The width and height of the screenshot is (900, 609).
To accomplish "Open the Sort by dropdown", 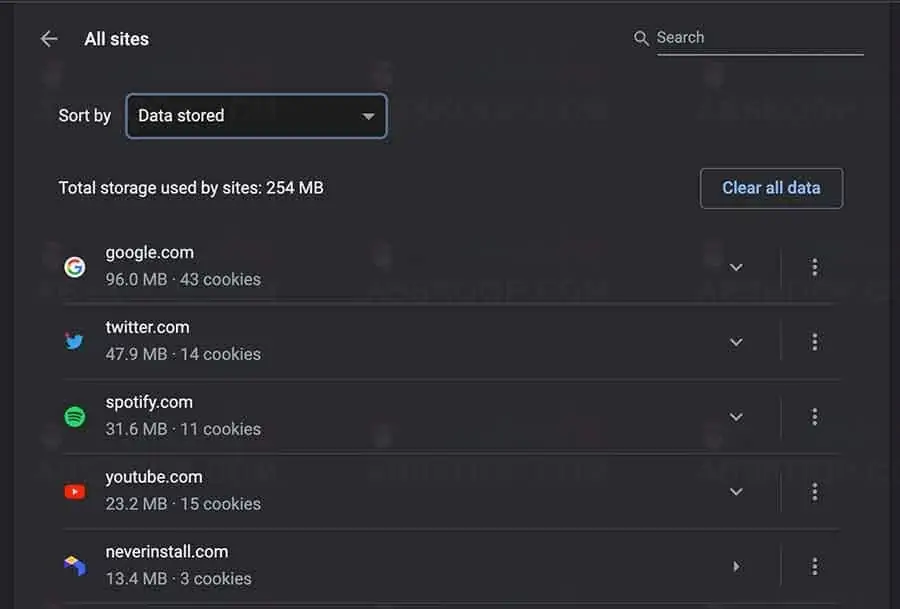I will [256, 116].
